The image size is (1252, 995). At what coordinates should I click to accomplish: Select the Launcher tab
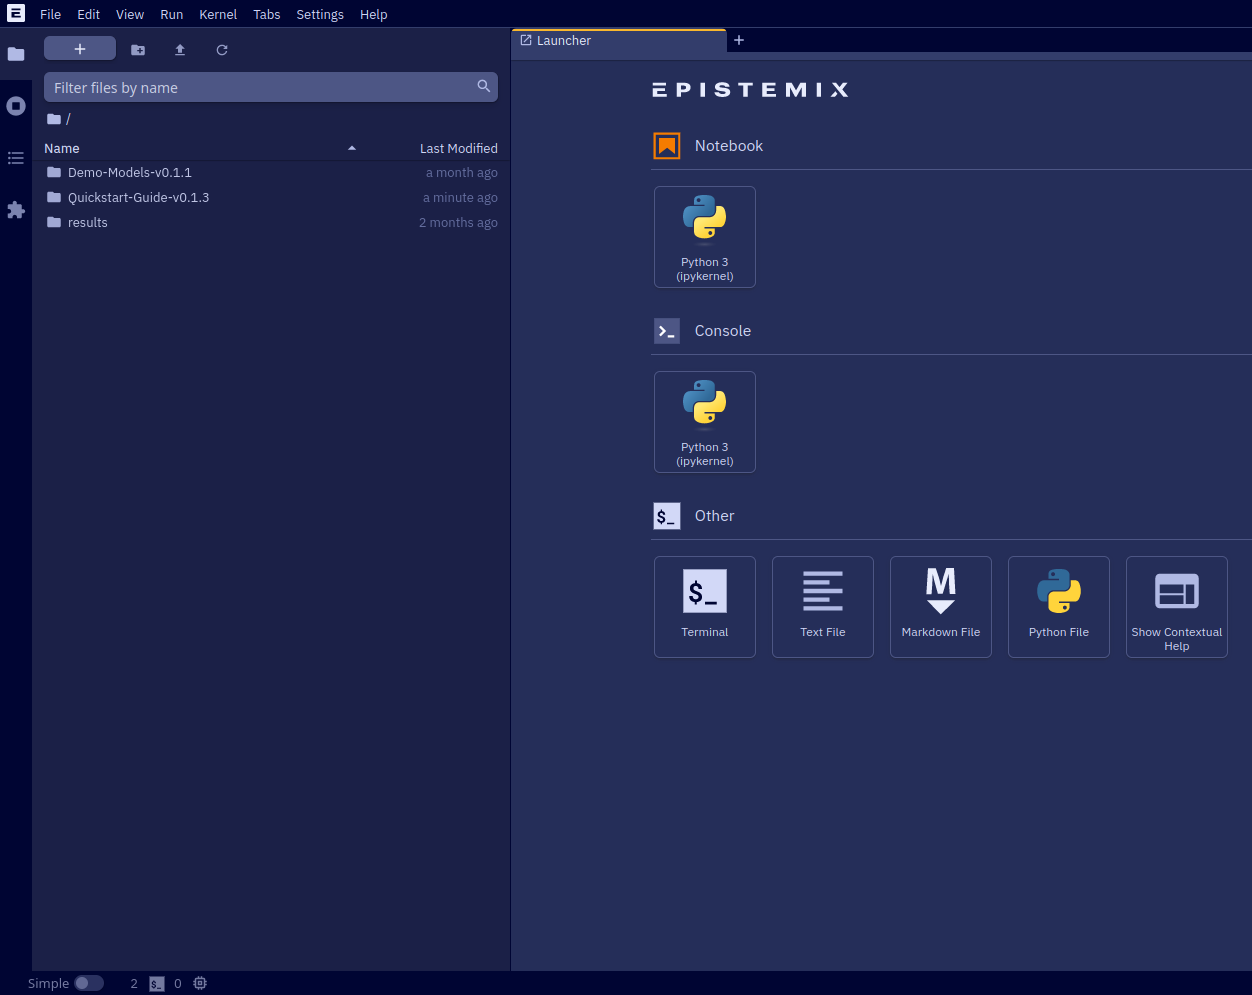[x=620, y=41]
